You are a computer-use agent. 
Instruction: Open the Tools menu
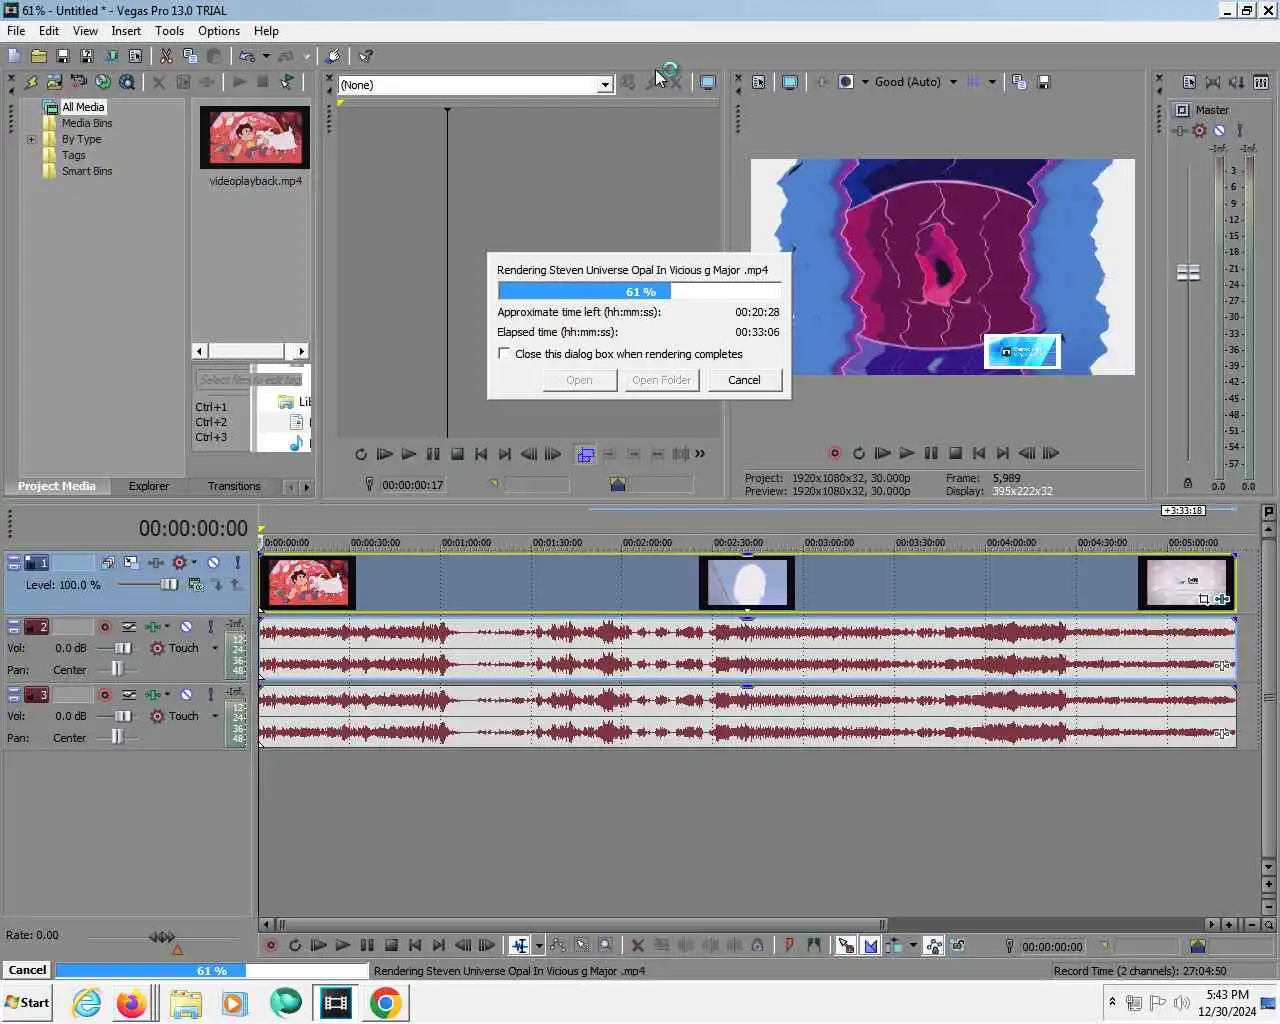point(169,31)
